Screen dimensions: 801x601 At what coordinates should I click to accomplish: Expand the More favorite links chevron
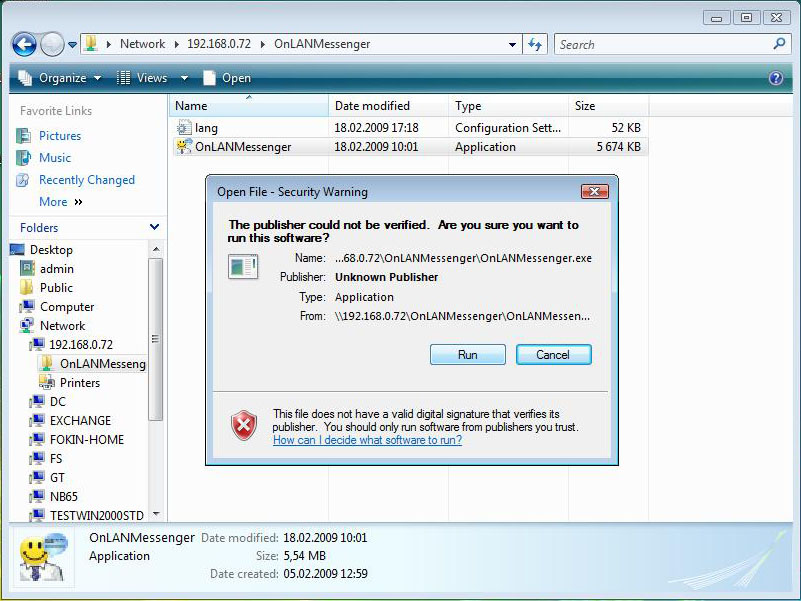coord(79,202)
